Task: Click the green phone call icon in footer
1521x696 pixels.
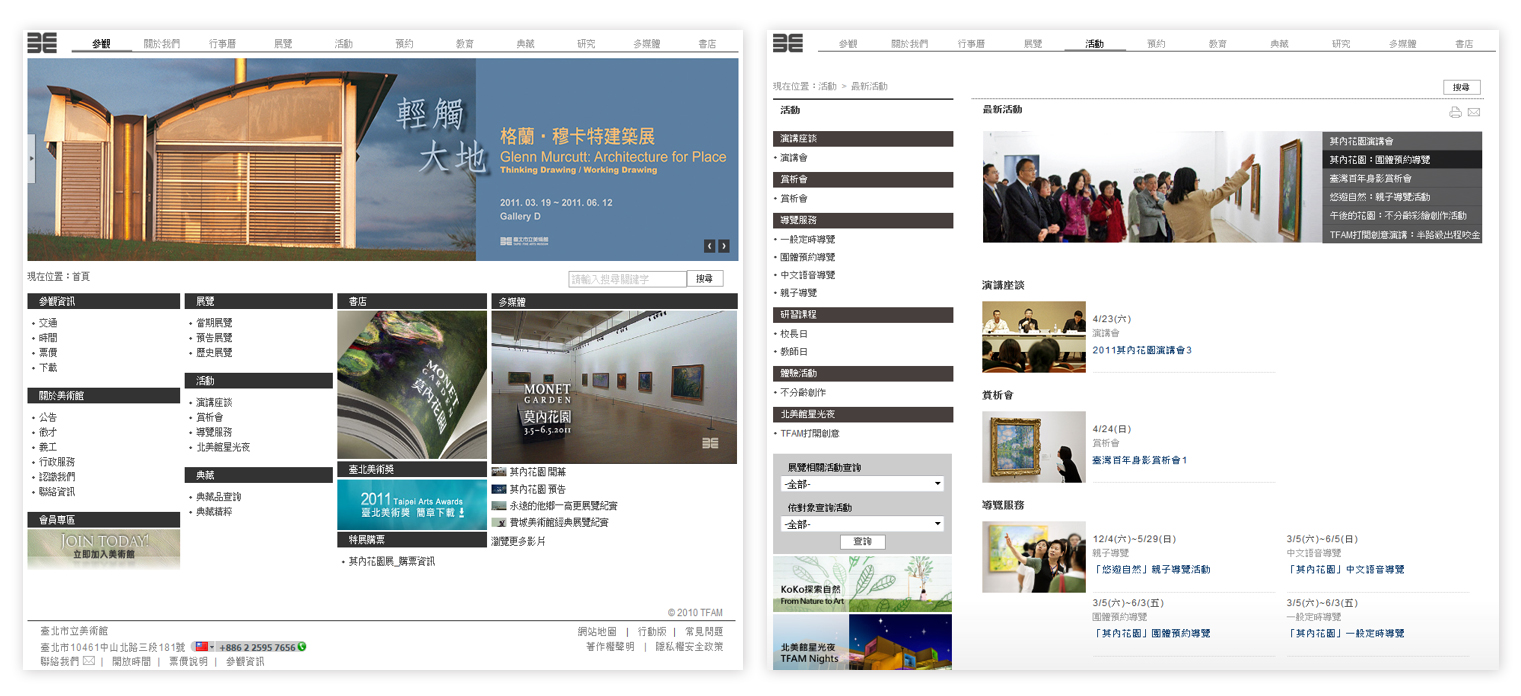Action: pos(302,647)
